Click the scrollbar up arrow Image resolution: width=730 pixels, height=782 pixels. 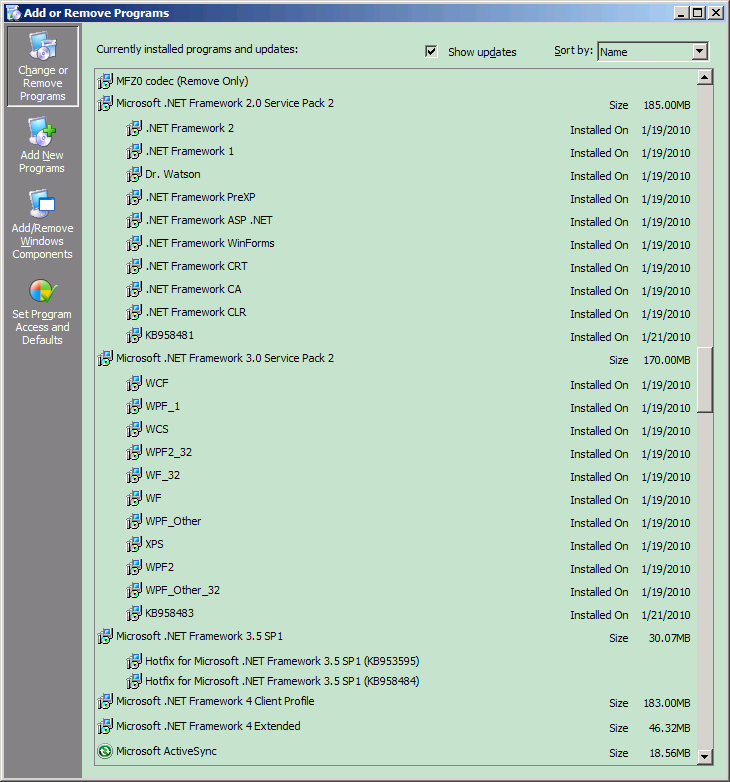tap(705, 77)
